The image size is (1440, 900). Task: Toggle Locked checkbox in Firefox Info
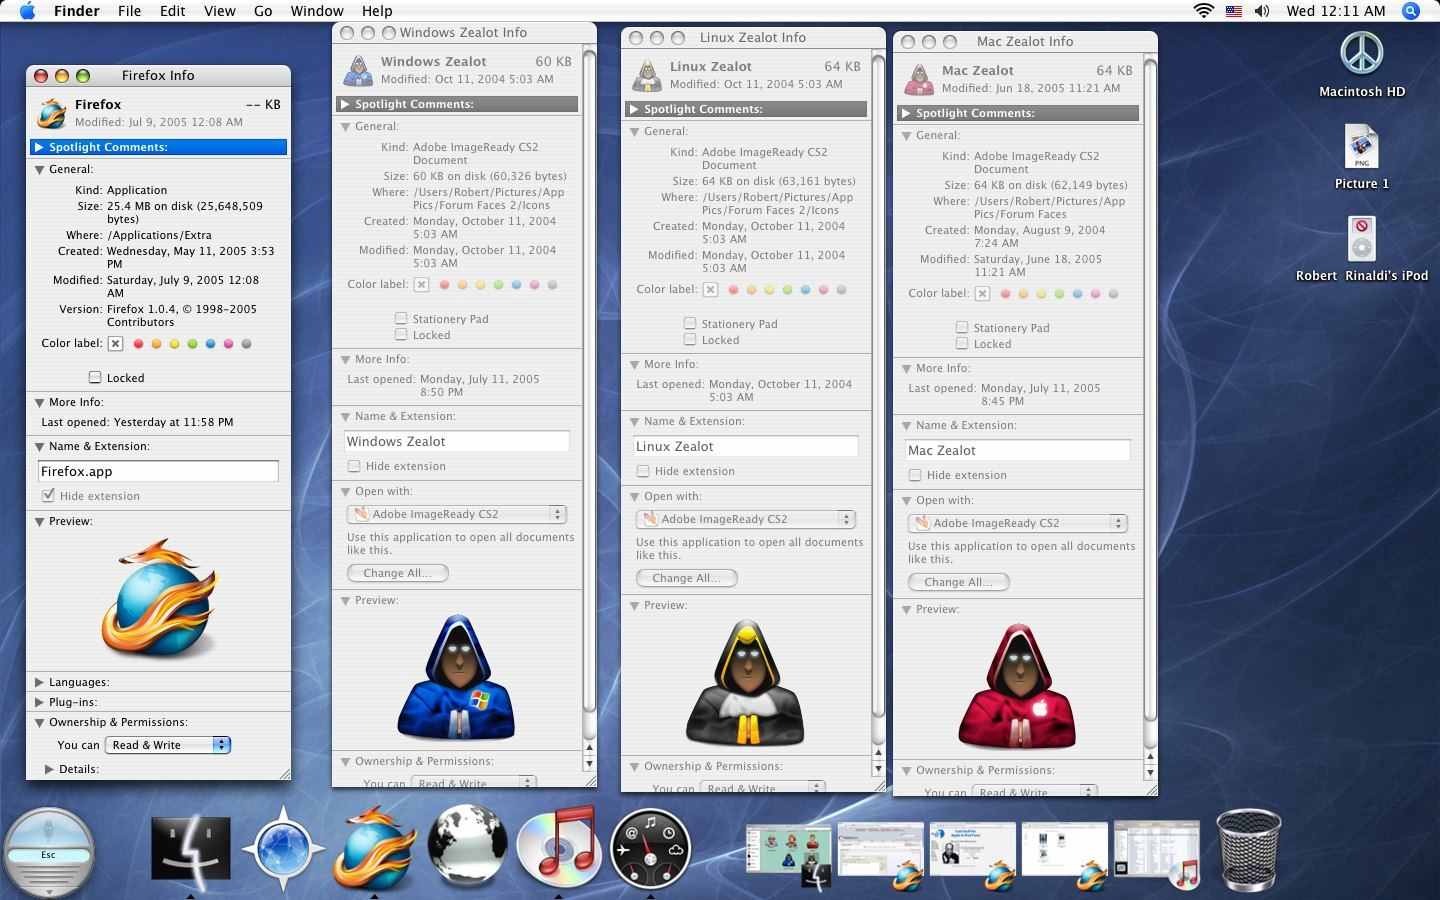[95, 378]
